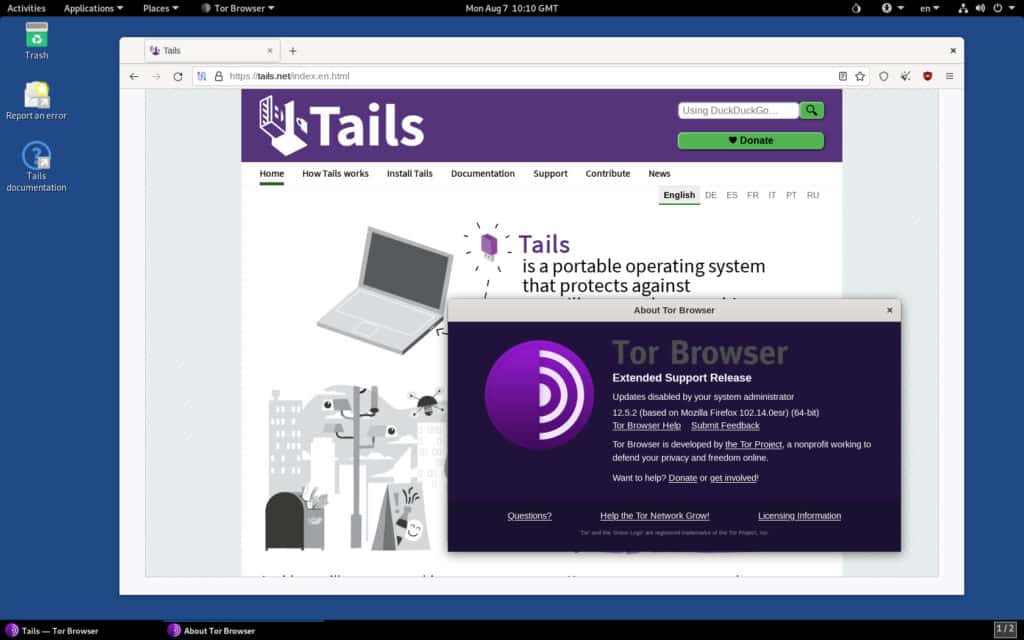The height and width of the screenshot is (640, 1024).
Task: Select the DE language option
Action: tap(710, 195)
